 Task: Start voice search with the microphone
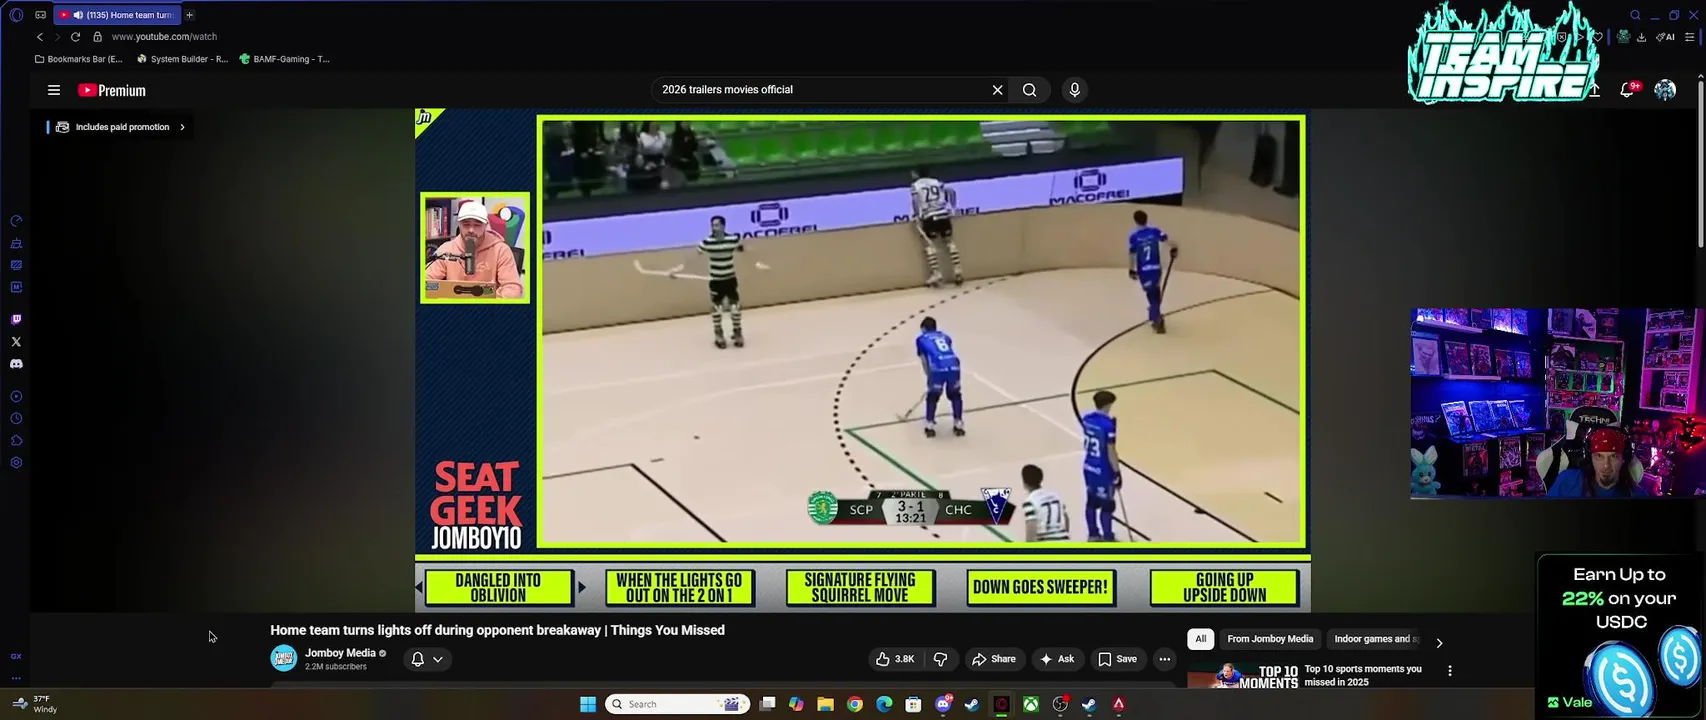[1075, 90]
